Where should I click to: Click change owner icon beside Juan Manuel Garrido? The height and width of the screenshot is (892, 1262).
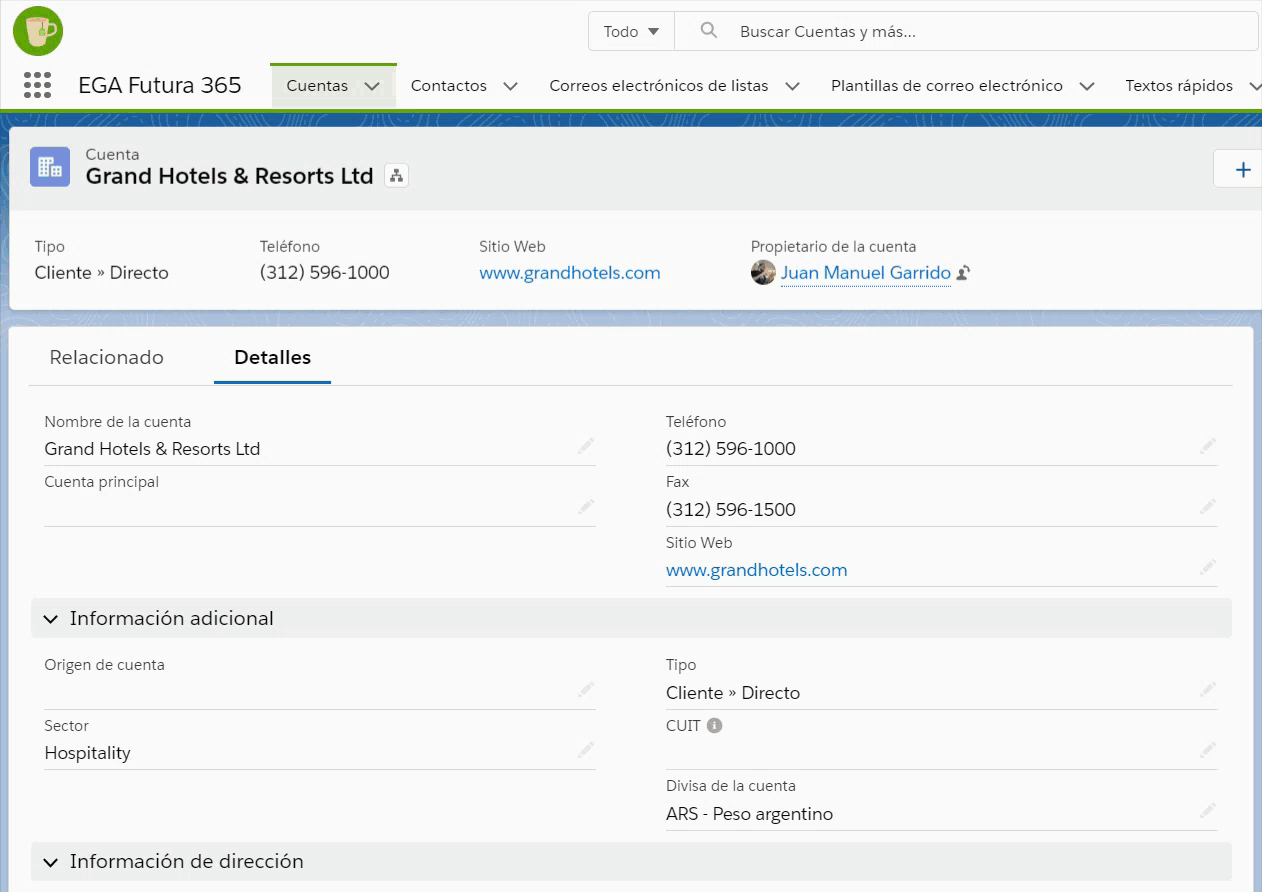click(963, 273)
